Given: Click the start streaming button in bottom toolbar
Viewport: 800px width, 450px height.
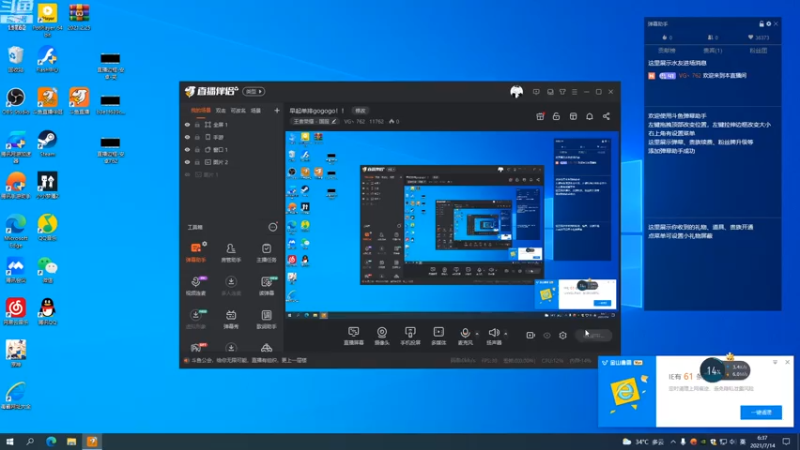Looking at the screenshot, I should [593, 335].
